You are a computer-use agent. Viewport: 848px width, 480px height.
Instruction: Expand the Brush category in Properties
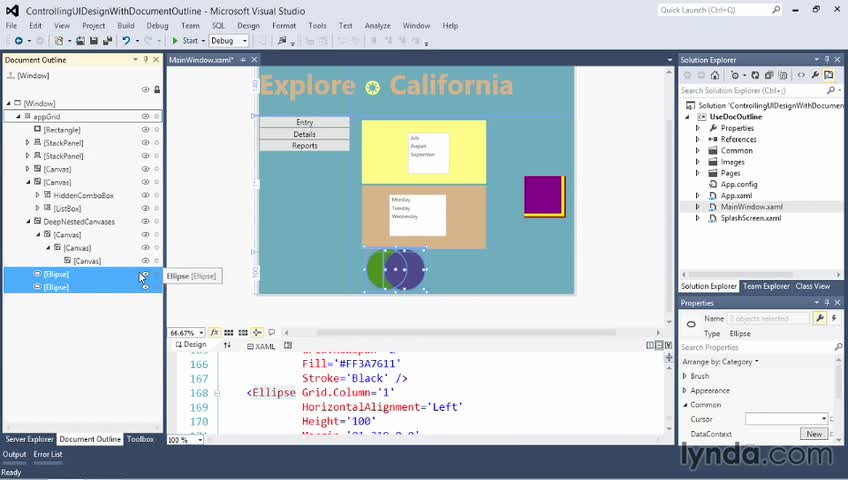click(685, 376)
